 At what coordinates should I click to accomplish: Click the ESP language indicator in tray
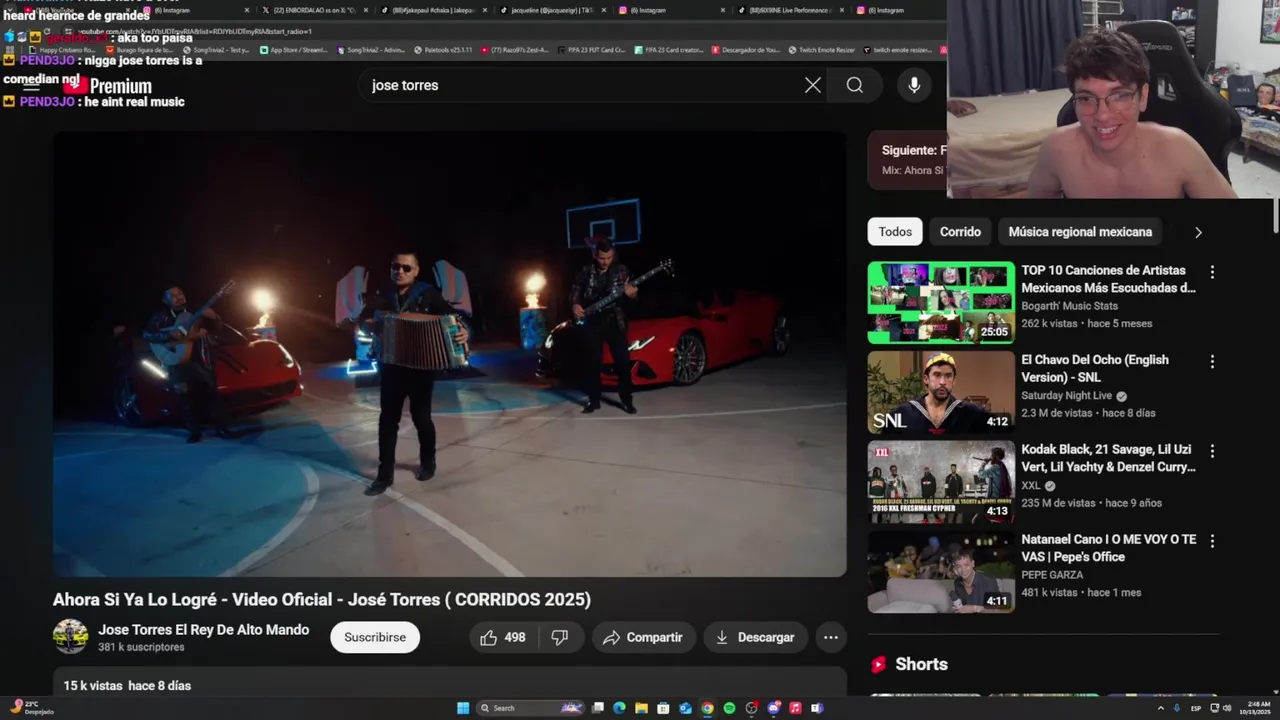[1196, 708]
